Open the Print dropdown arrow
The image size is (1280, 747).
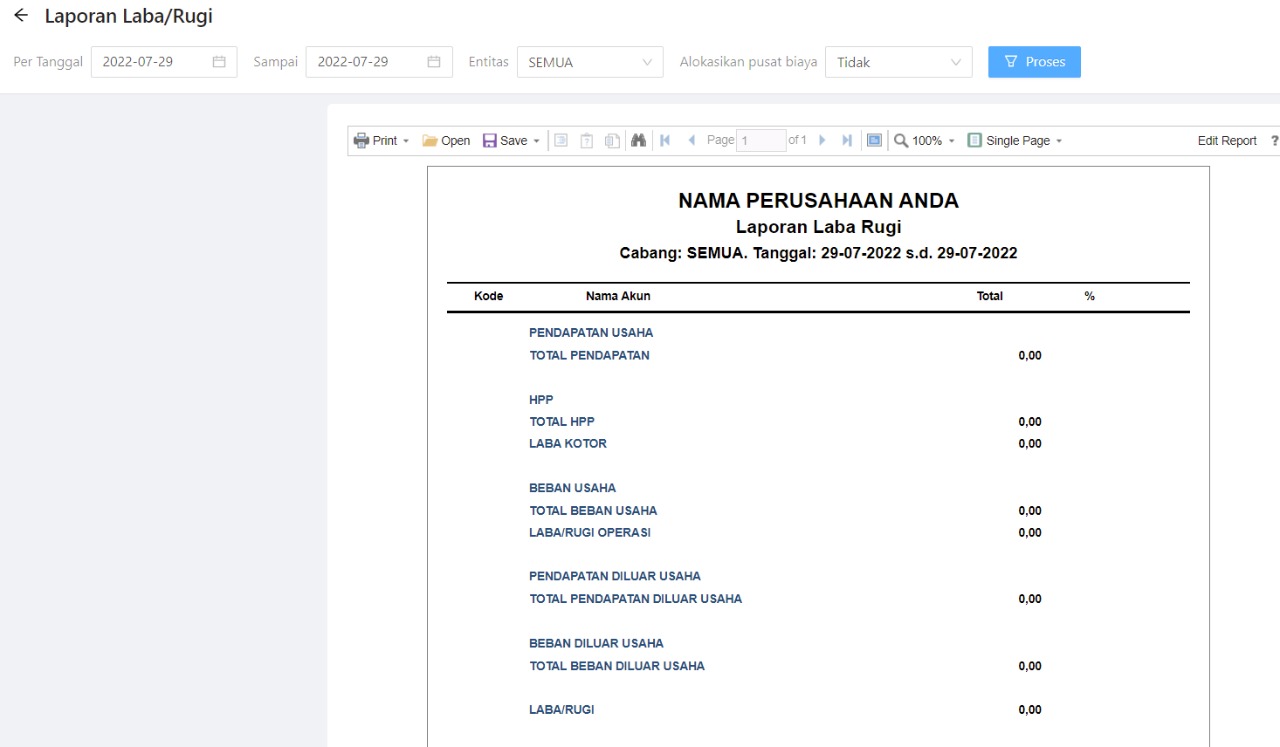coord(406,141)
